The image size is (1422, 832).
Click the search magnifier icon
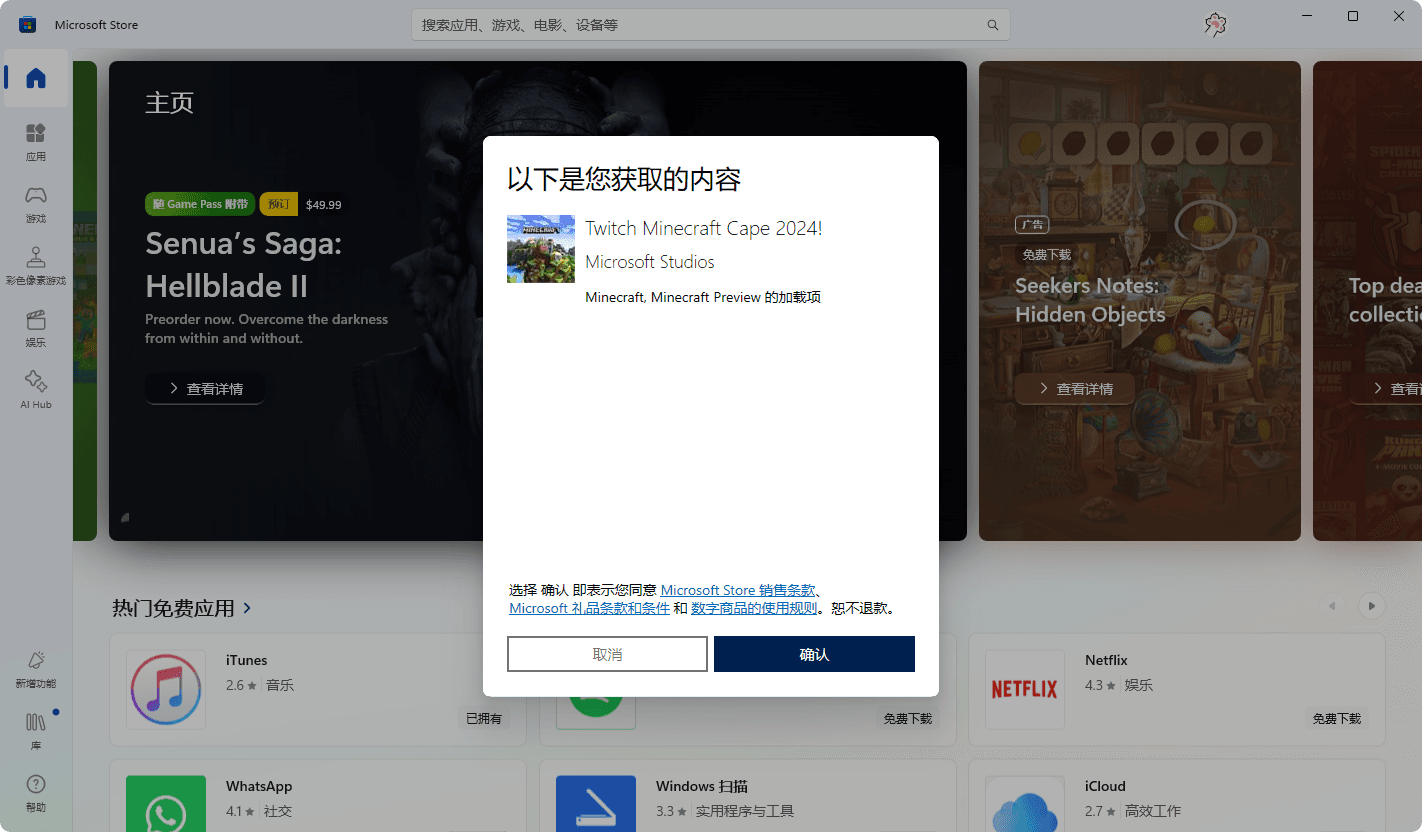[x=991, y=24]
